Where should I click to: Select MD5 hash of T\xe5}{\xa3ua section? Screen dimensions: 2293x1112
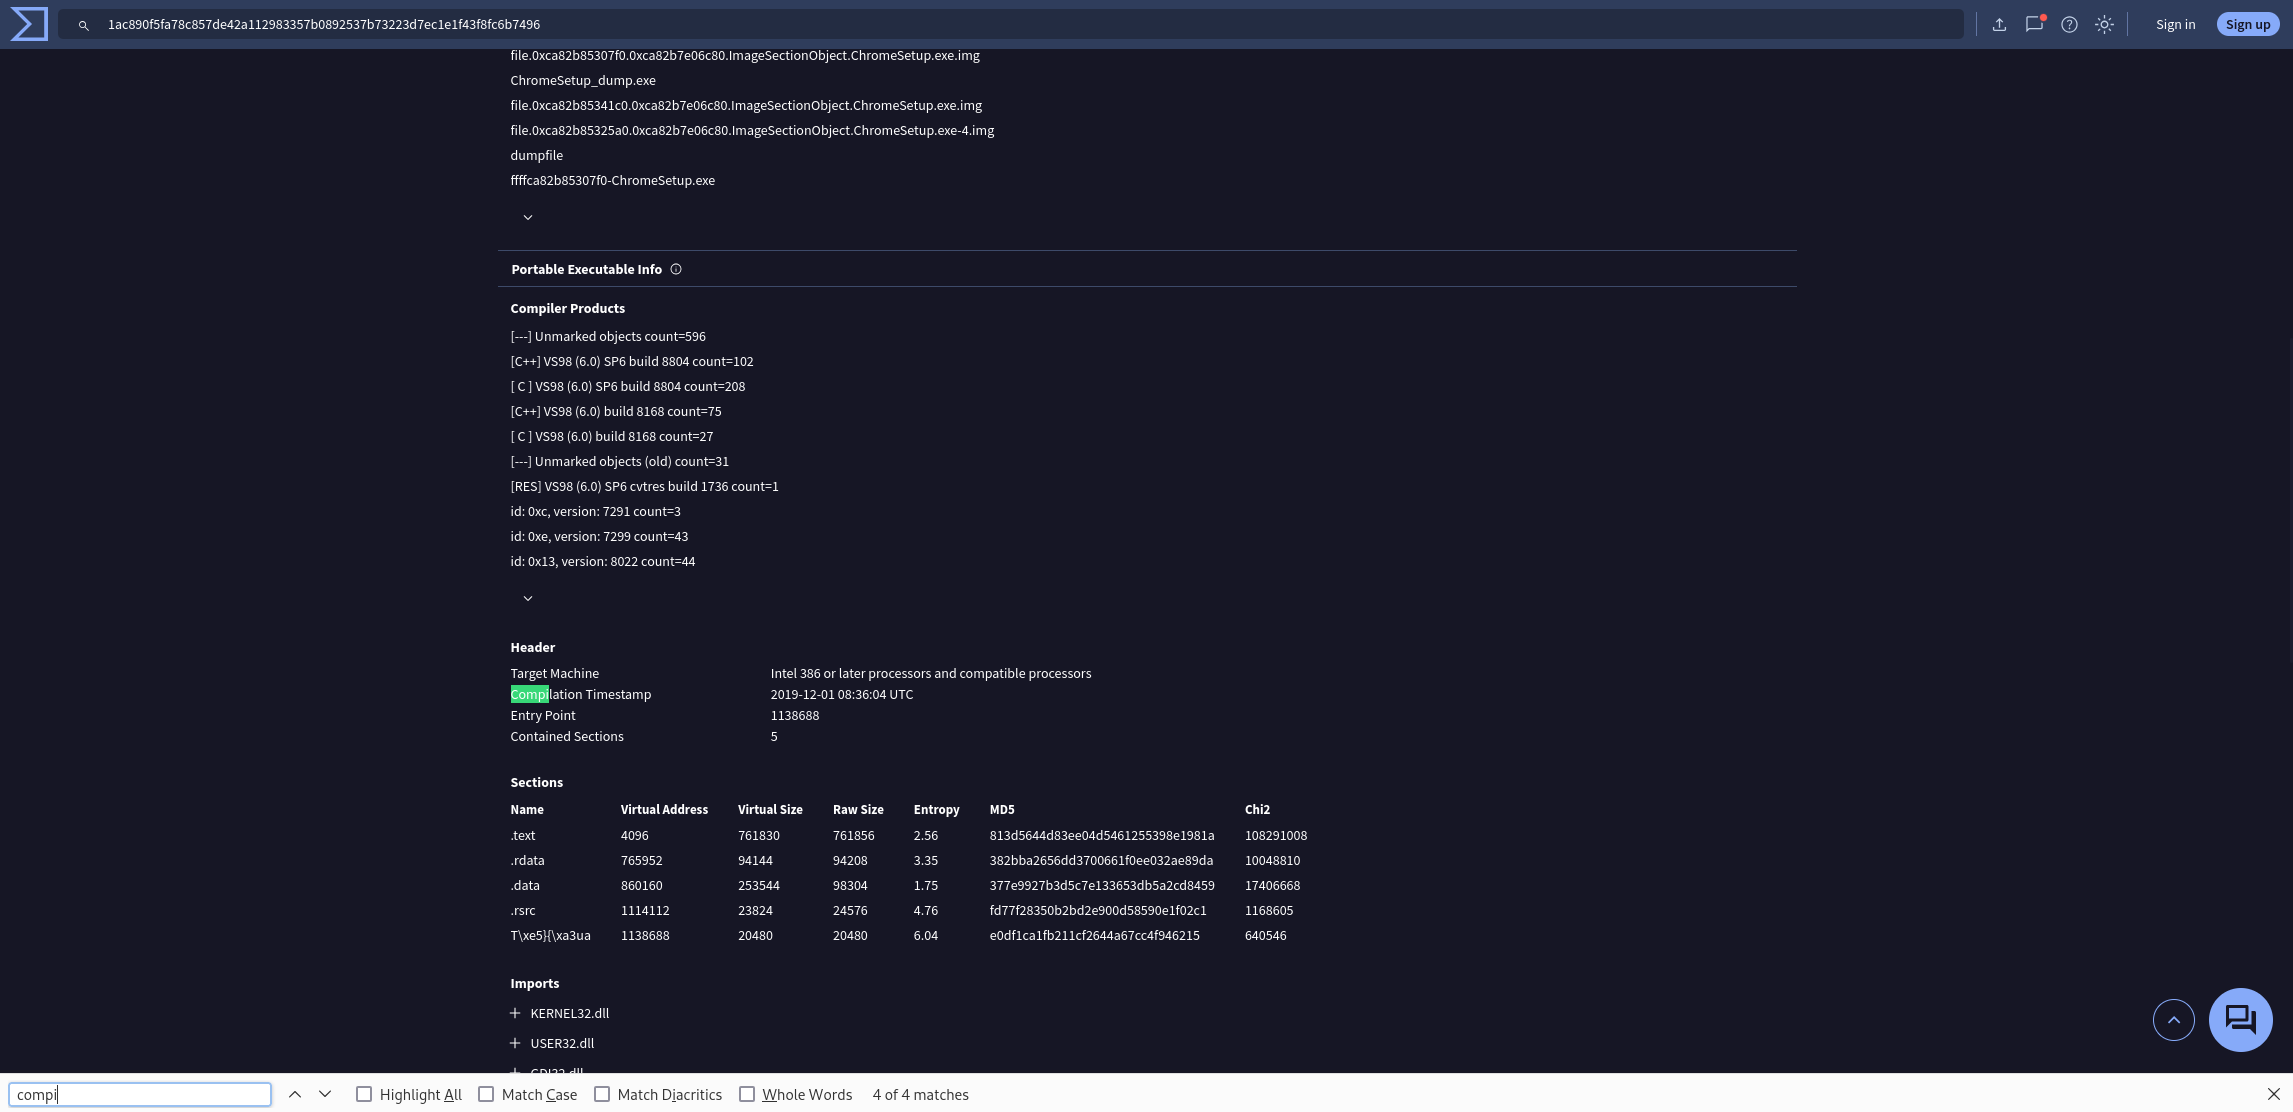(1095, 935)
